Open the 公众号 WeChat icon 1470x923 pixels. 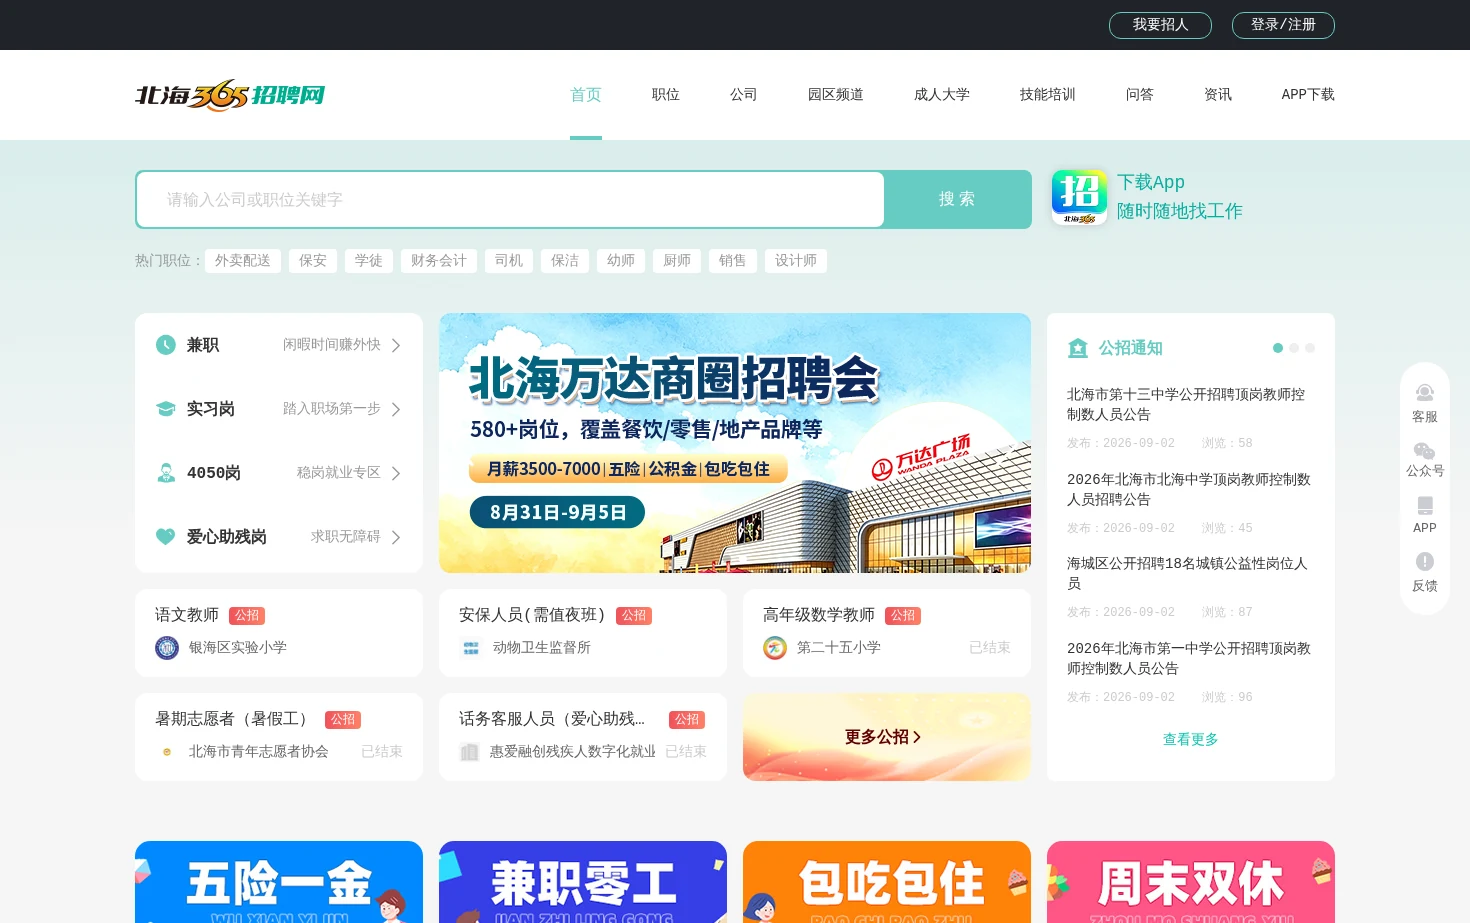point(1425,451)
